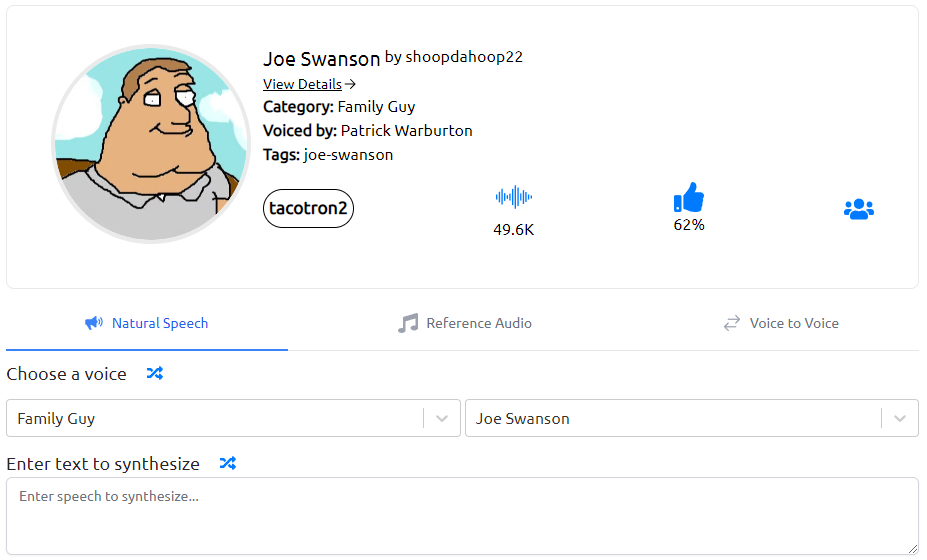Open the Family Guy category combo box
927x560 pixels.
(215, 419)
